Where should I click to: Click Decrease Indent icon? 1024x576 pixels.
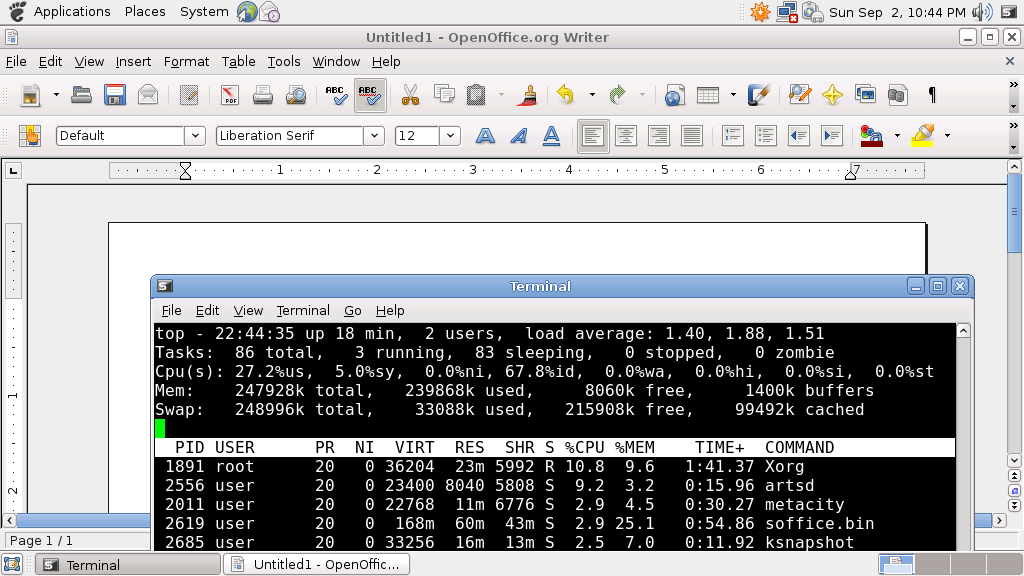point(799,136)
